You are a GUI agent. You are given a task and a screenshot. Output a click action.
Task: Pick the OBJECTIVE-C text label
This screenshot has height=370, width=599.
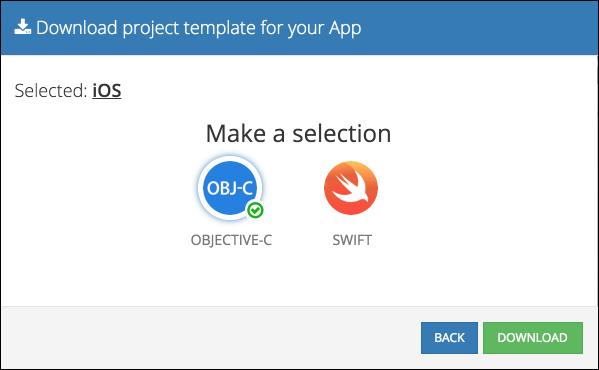[231, 240]
